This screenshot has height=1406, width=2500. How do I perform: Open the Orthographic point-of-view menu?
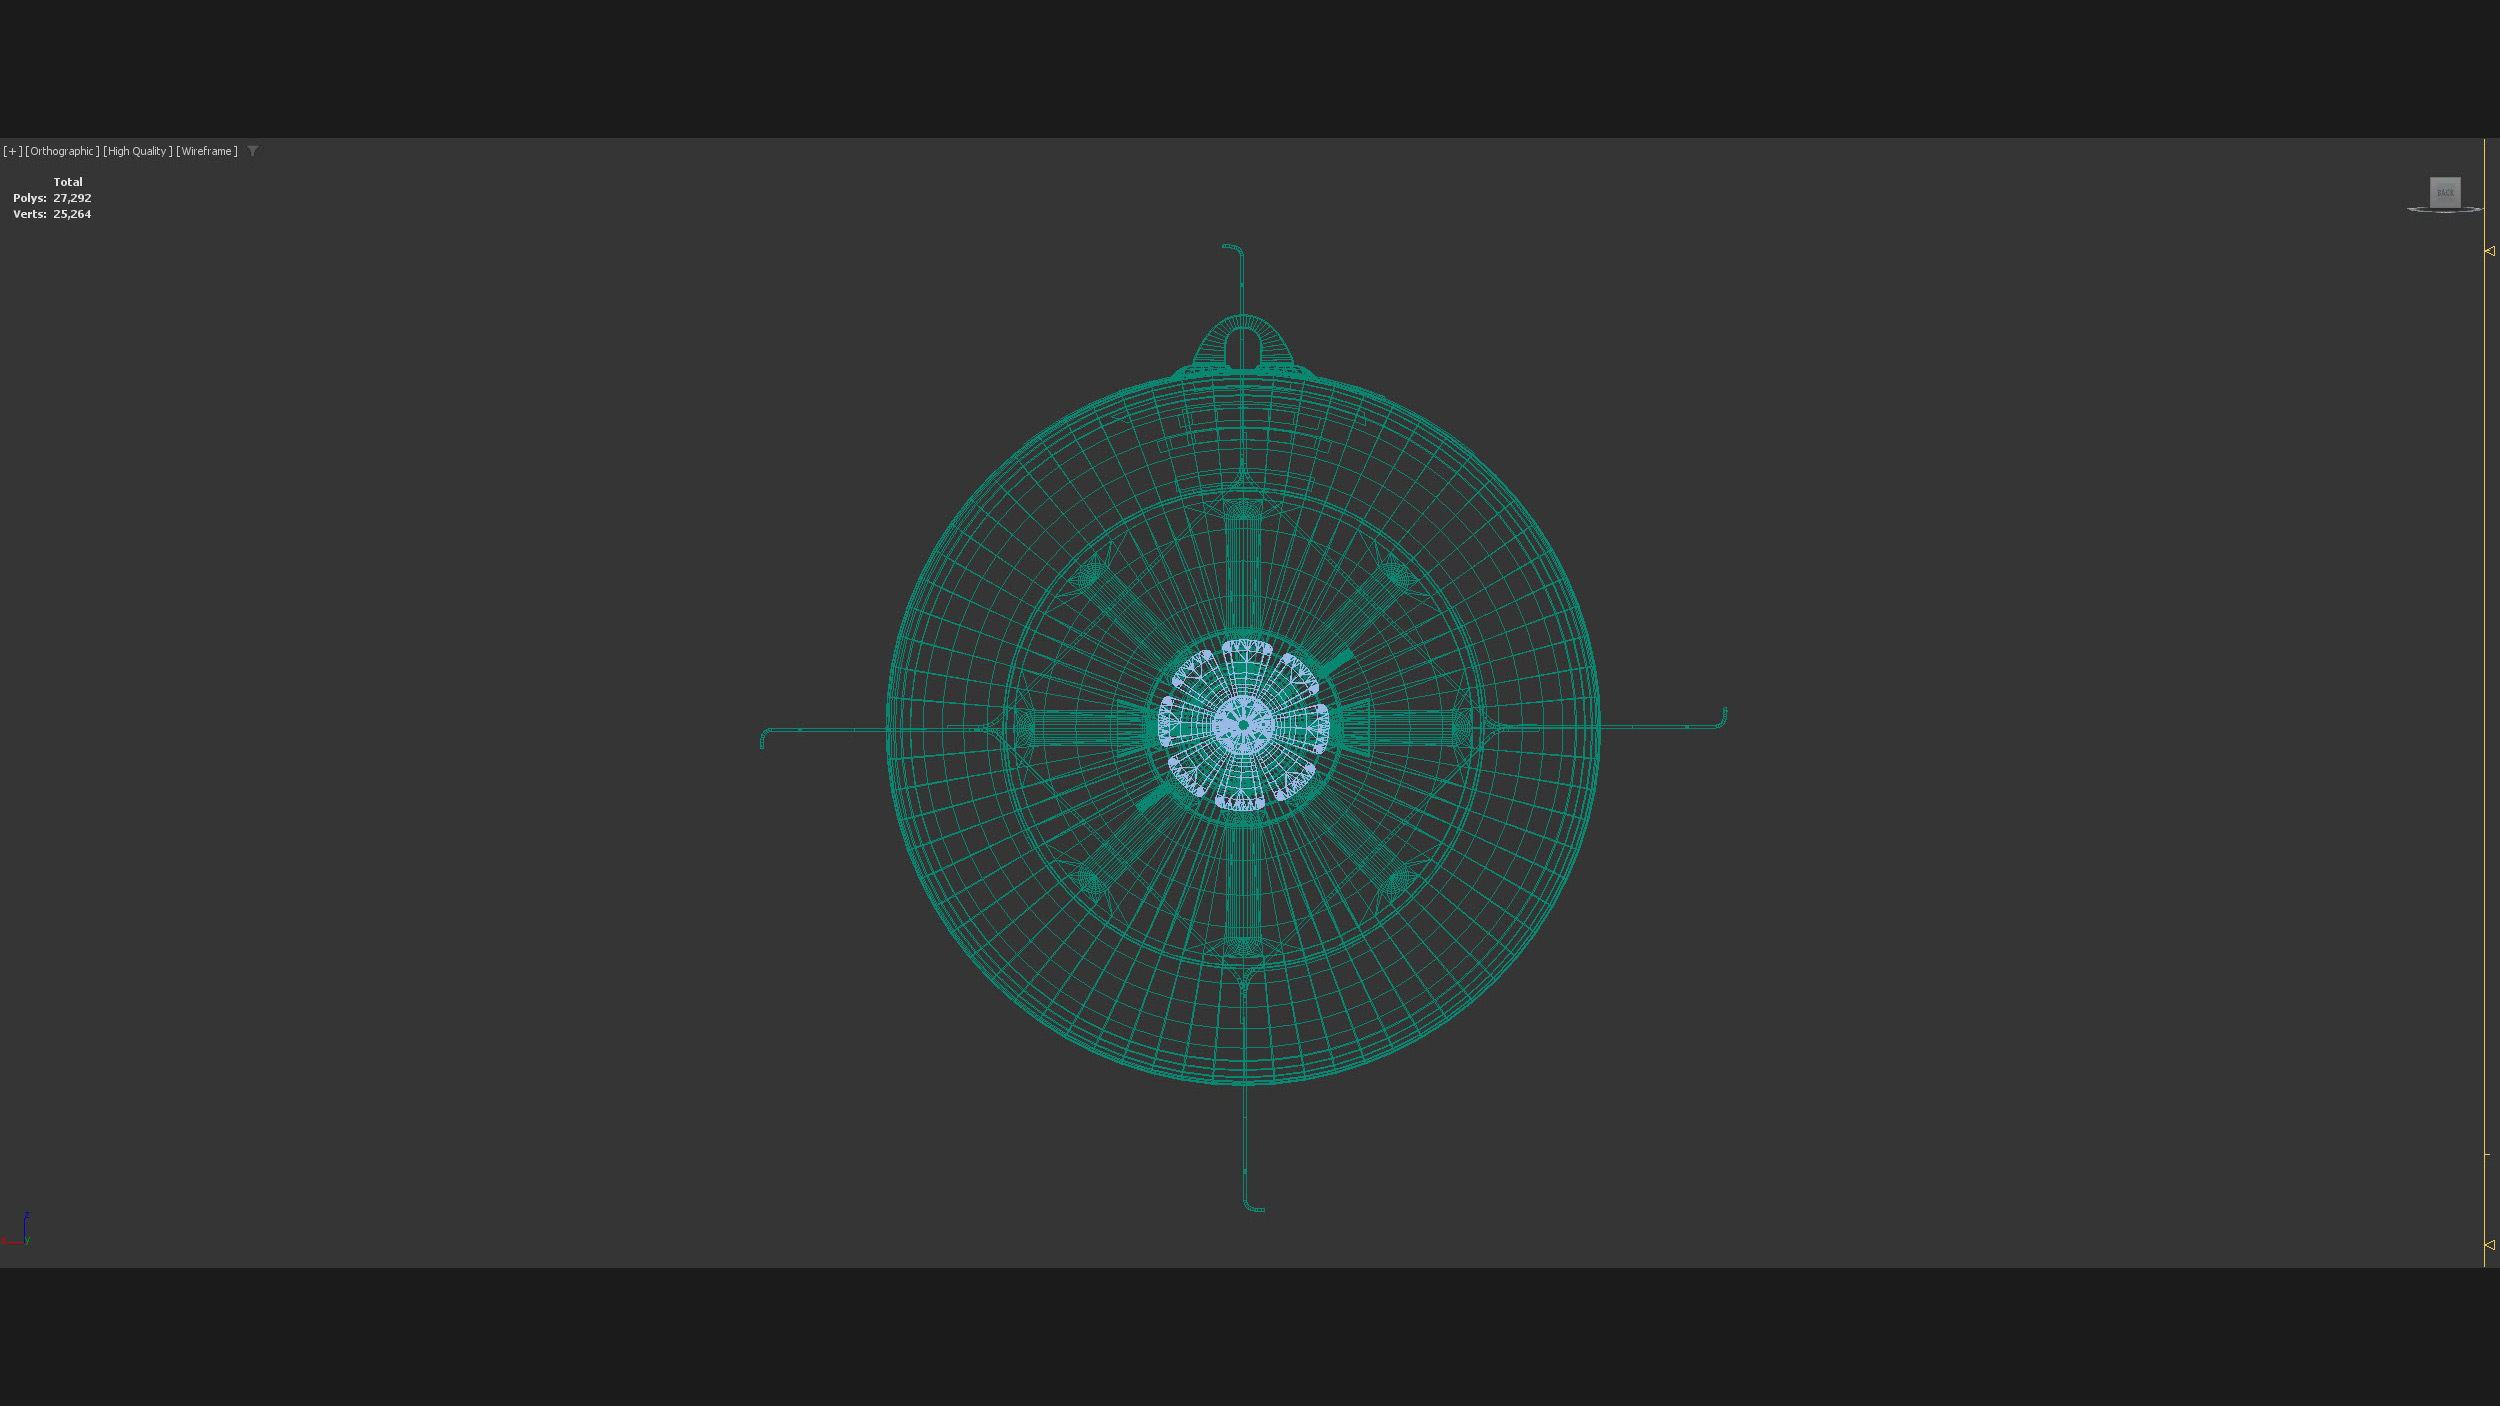click(62, 151)
